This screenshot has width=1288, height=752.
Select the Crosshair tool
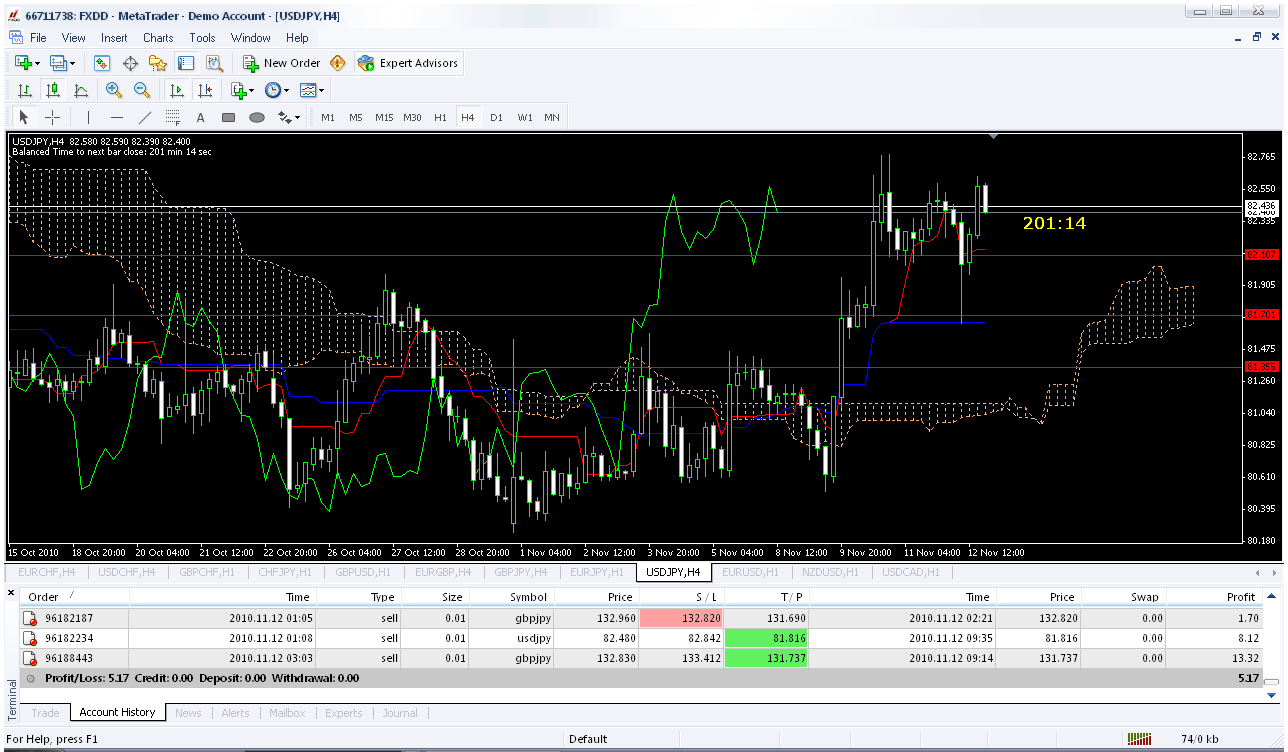pos(52,117)
